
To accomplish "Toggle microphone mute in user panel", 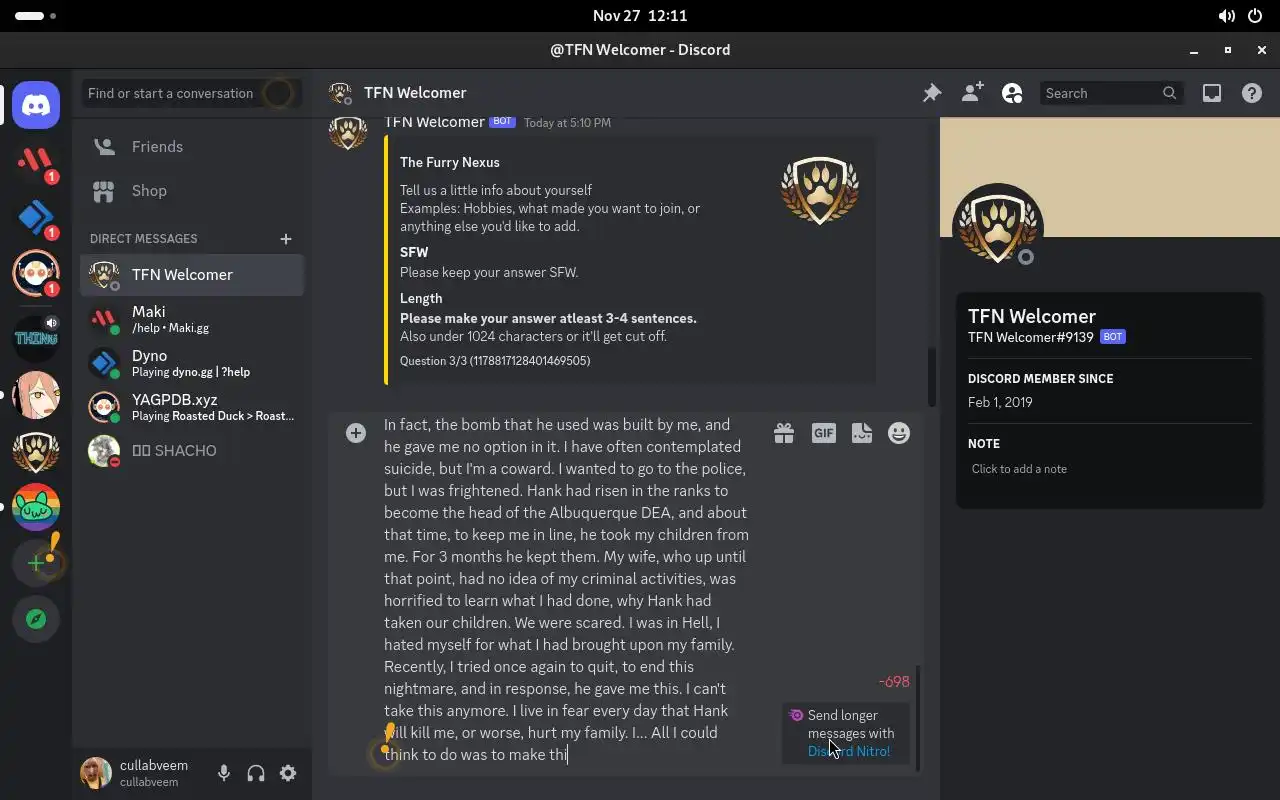I will point(224,773).
